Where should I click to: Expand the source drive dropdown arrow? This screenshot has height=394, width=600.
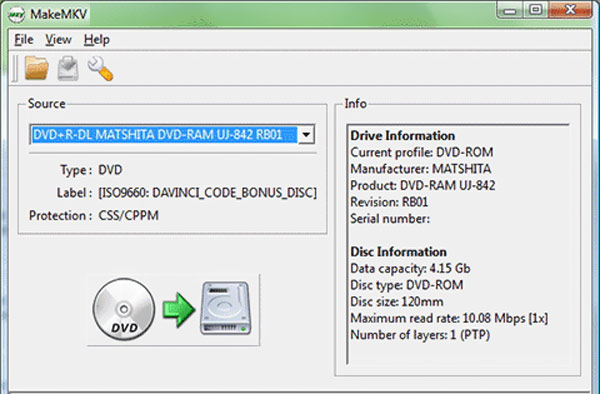coord(306,135)
